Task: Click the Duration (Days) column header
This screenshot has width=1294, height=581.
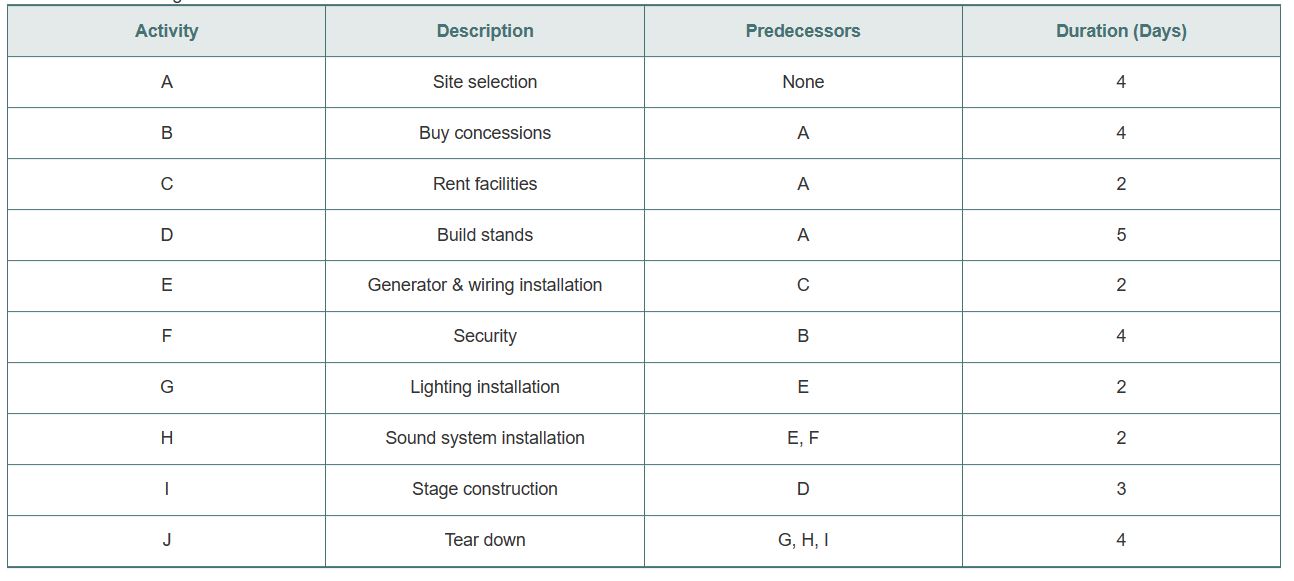Action: [x=1121, y=31]
